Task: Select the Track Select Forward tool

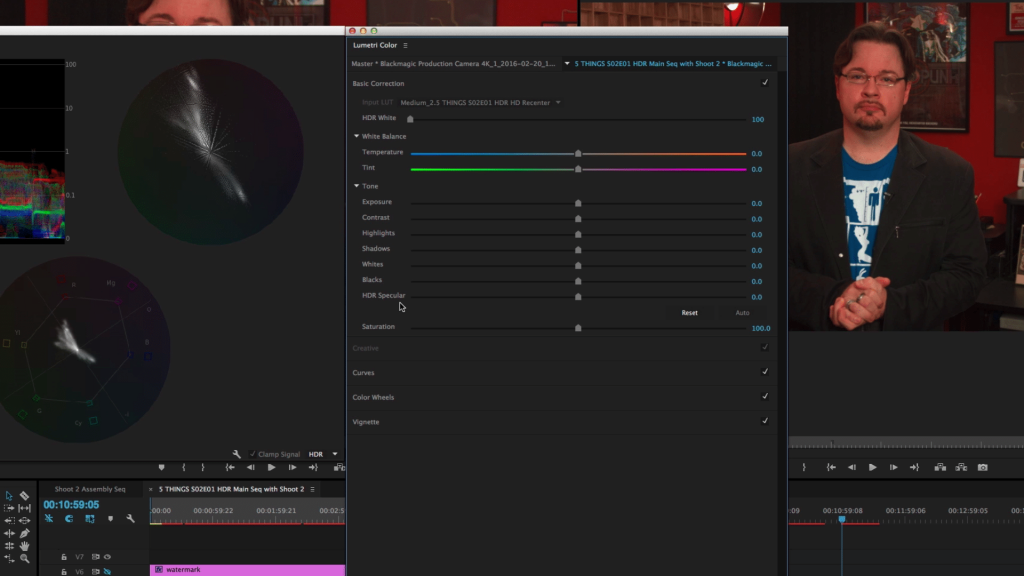Action: click(8, 508)
